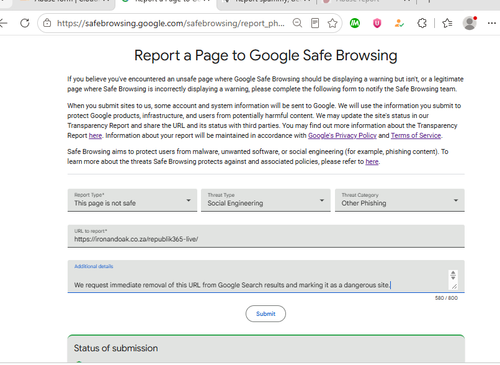Open the reader view icon in address bar
500x365 pixels.
(x=315, y=23)
